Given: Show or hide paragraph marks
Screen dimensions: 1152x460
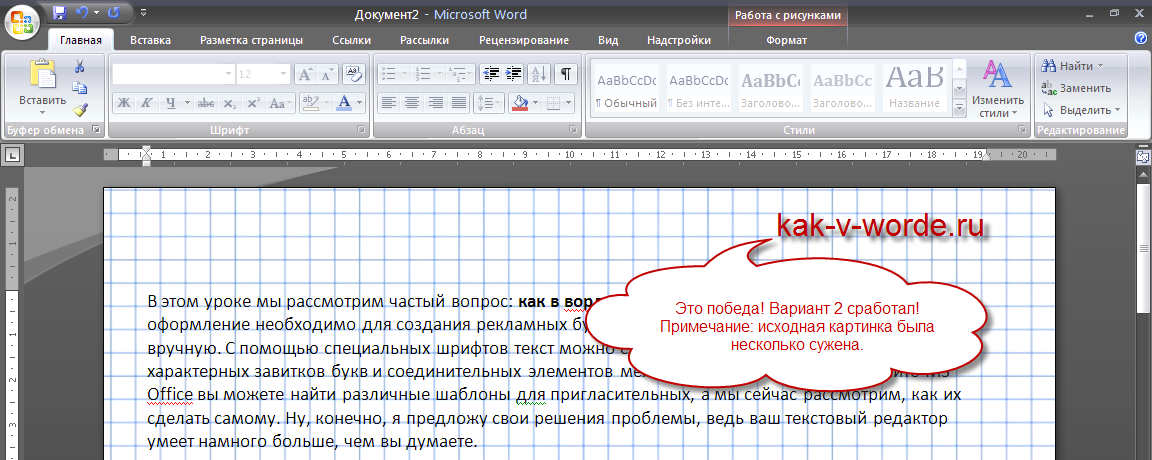Looking at the screenshot, I should coord(566,73).
